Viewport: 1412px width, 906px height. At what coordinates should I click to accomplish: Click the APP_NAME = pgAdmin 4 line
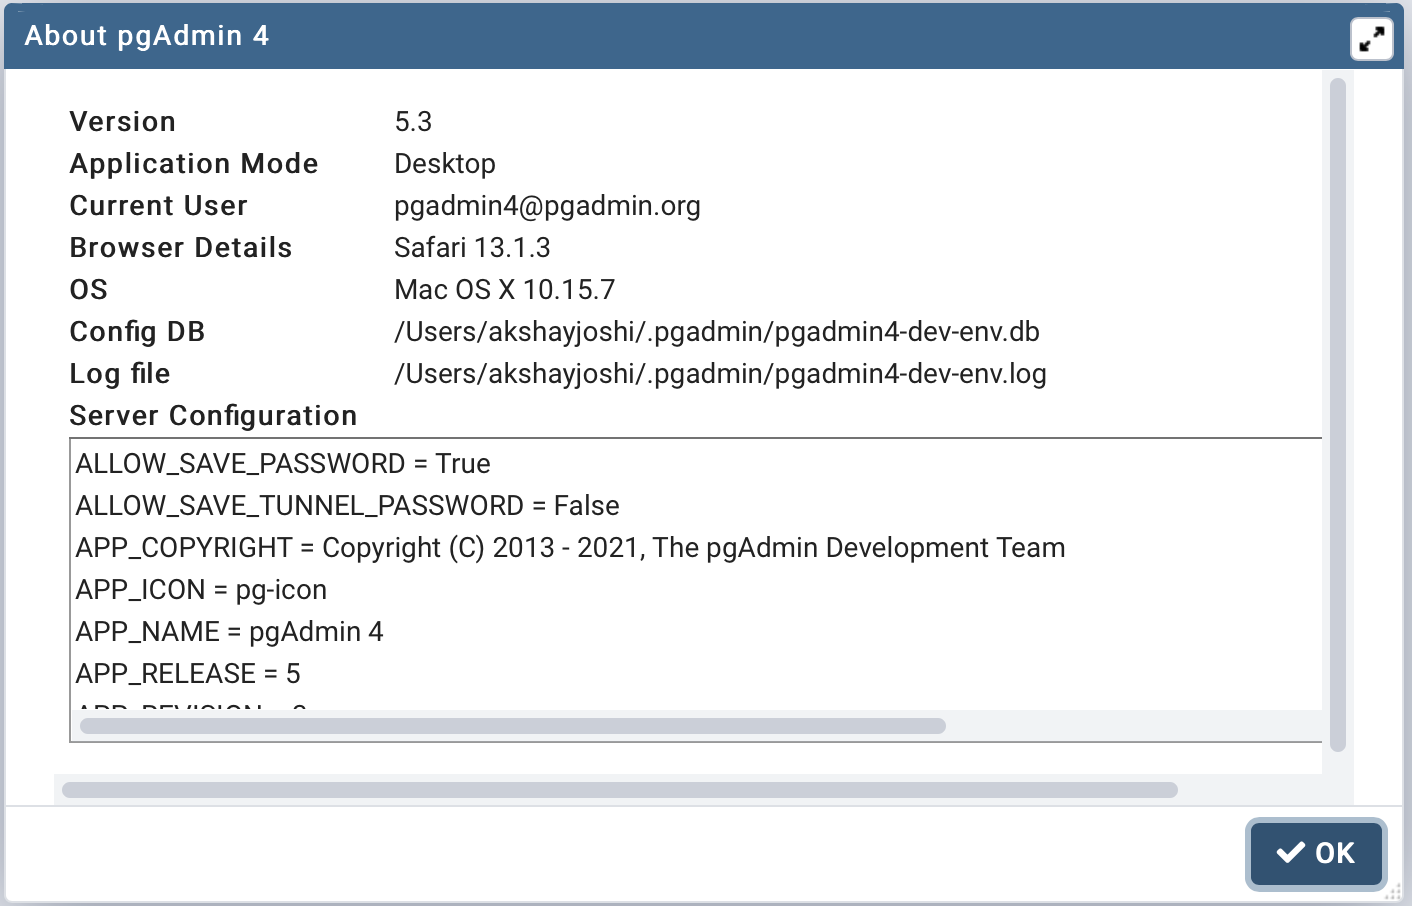pyautogui.click(x=229, y=632)
